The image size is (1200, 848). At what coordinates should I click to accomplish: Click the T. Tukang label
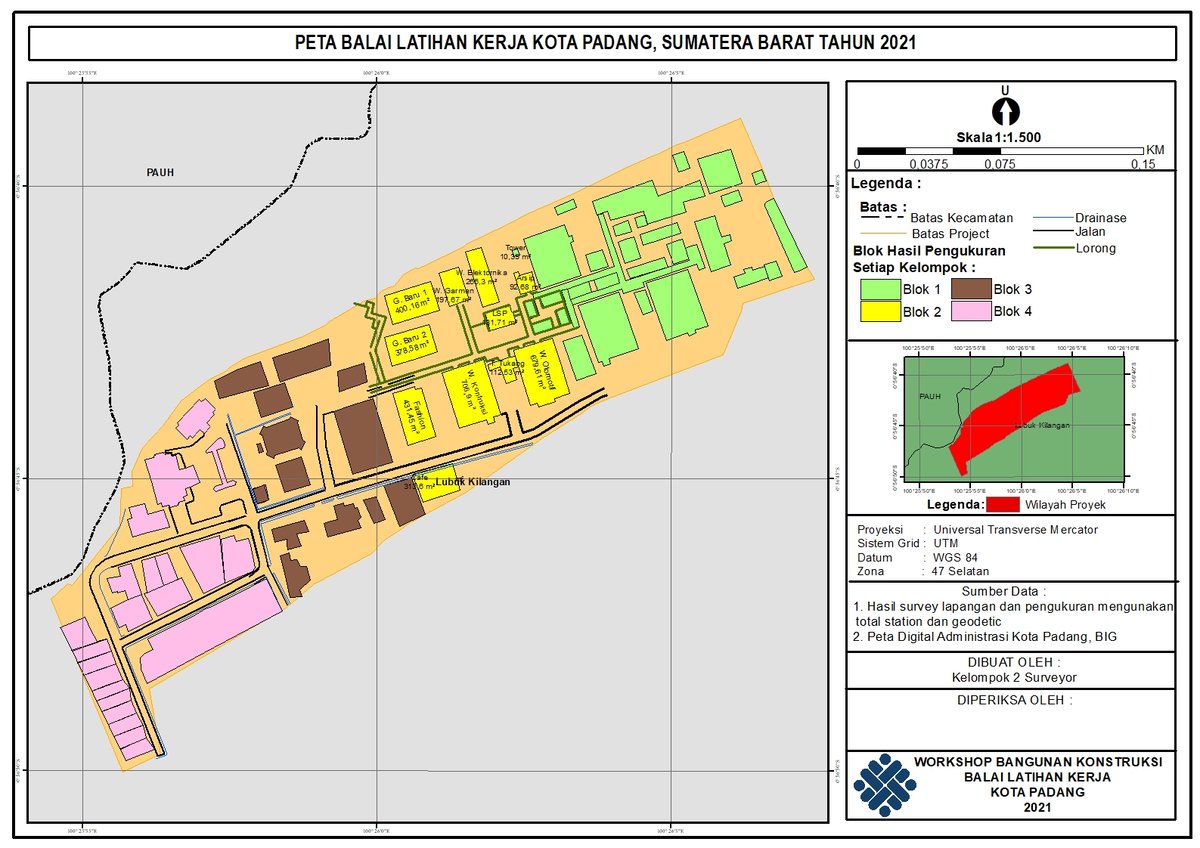(507, 363)
